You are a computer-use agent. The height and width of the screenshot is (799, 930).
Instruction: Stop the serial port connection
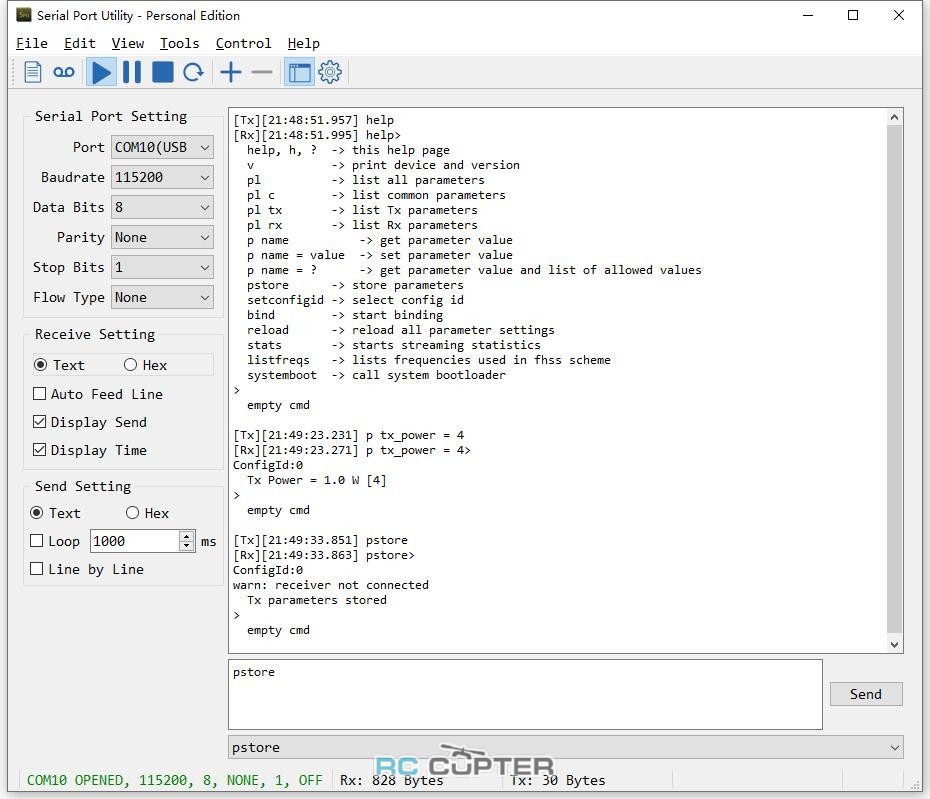tap(163, 72)
